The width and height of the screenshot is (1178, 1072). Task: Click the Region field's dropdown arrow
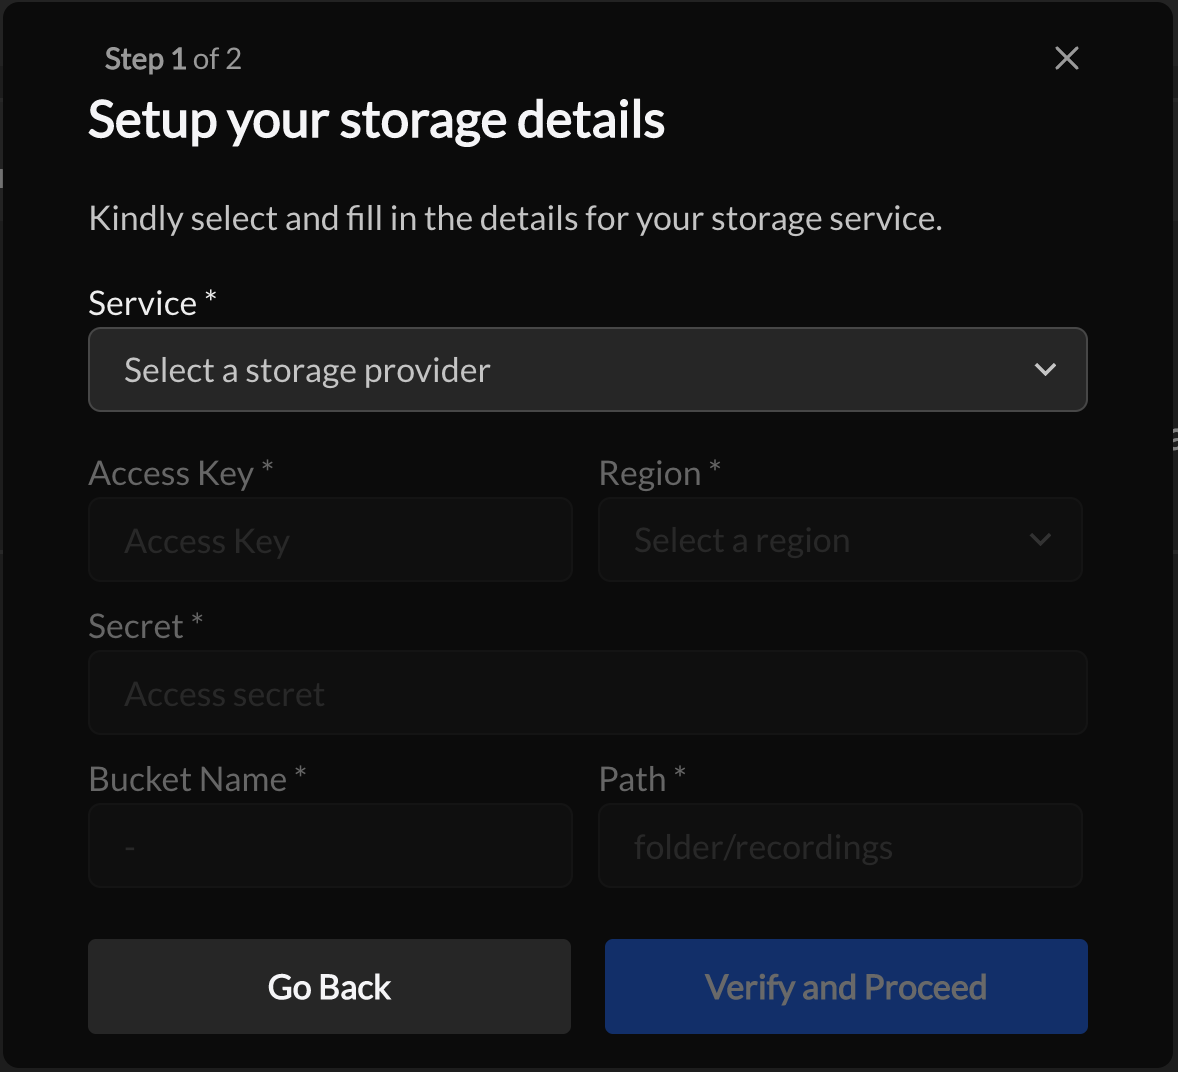tap(1040, 540)
